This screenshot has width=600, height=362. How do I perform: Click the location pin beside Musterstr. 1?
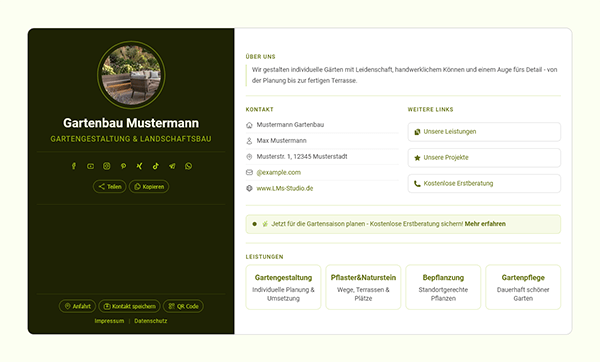click(249, 157)
